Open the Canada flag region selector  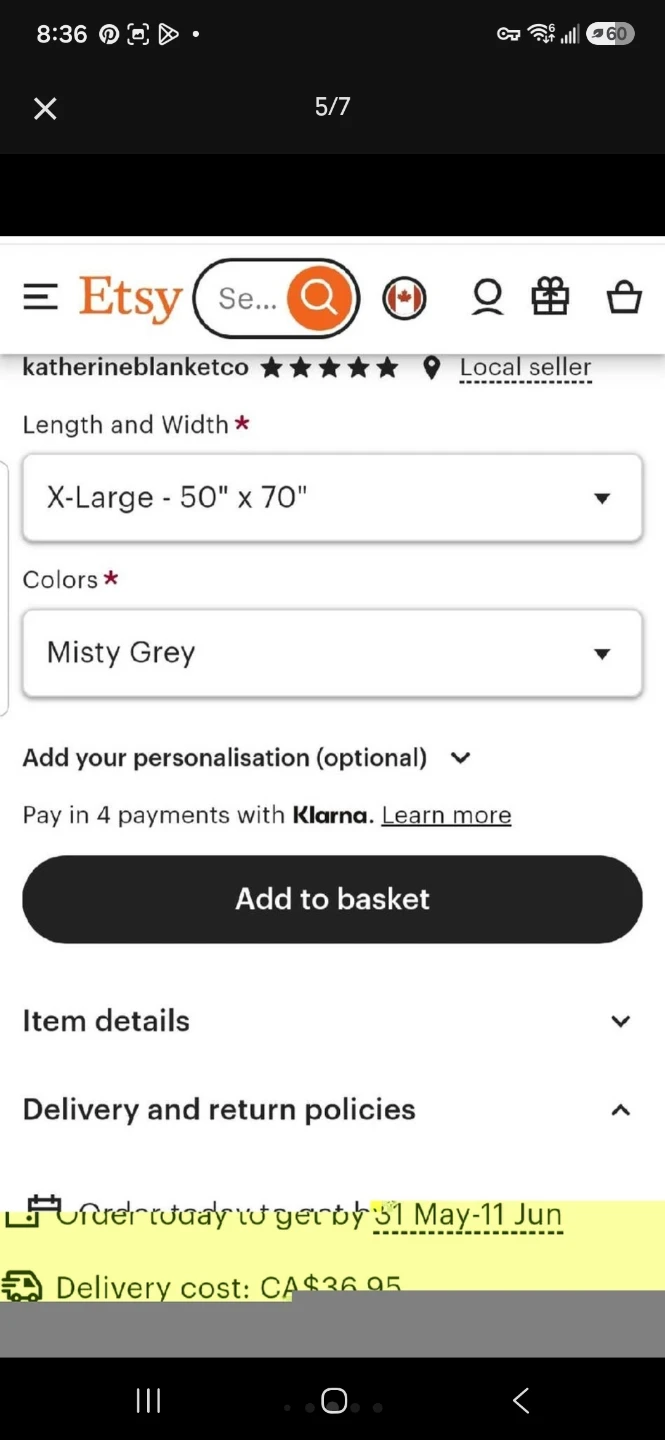pyautogui.click(x=404, y=298)
